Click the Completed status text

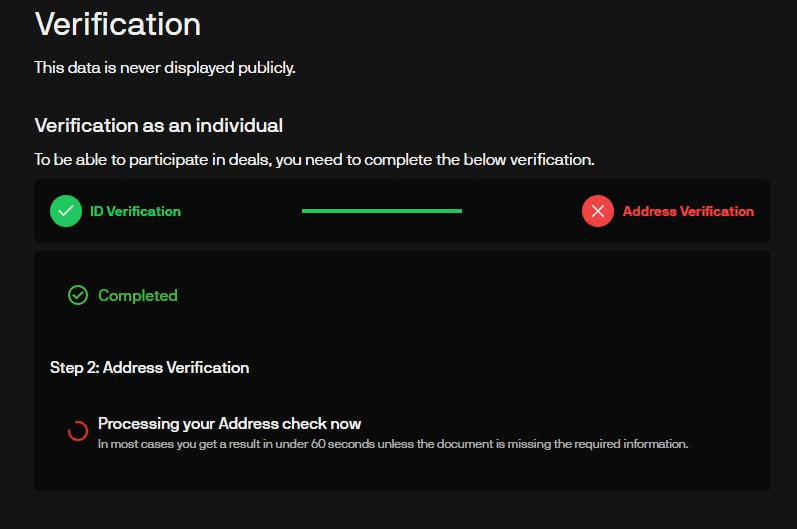tap(138, 295)
